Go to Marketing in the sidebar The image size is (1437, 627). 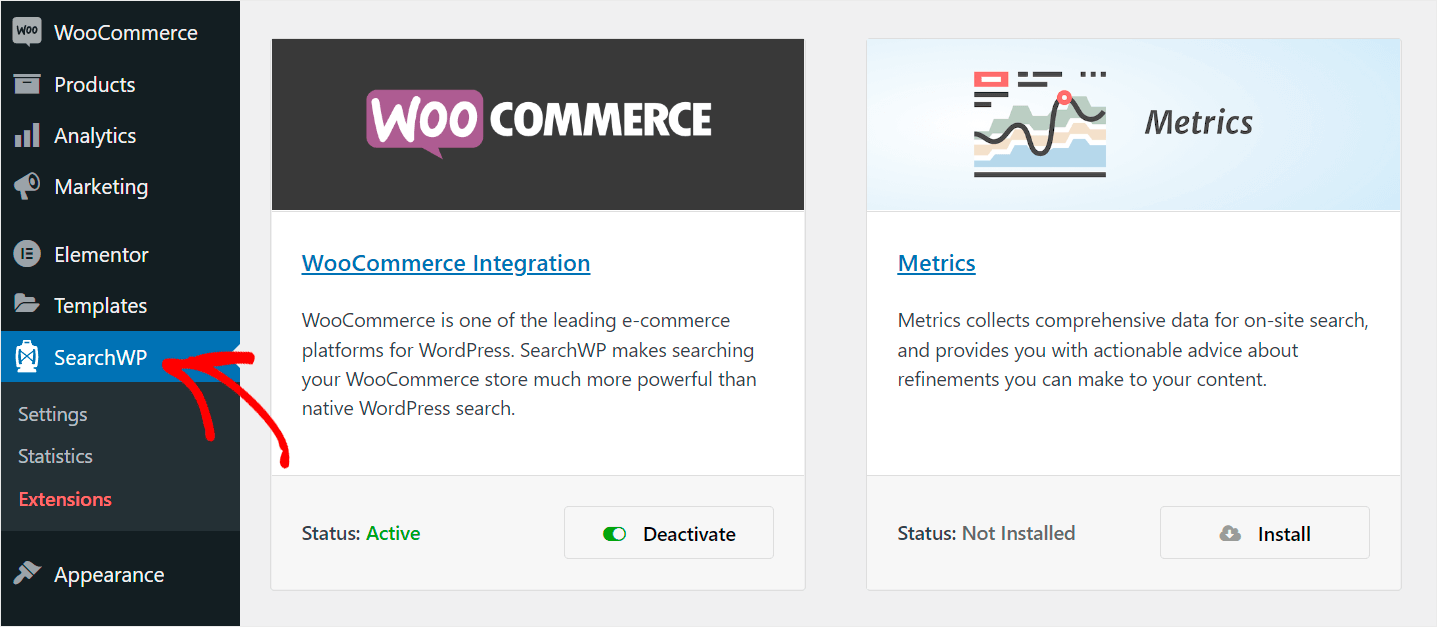(x=101, y=186)
